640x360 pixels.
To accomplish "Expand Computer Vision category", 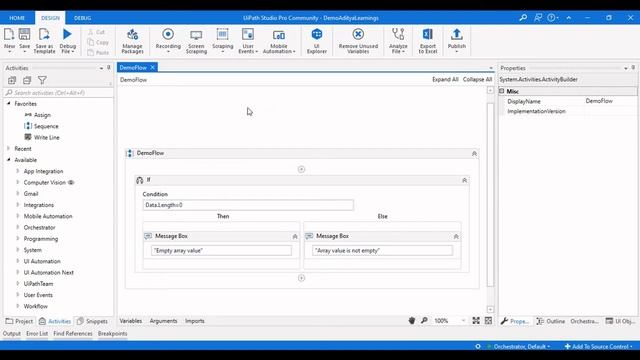I will [18, 182].
